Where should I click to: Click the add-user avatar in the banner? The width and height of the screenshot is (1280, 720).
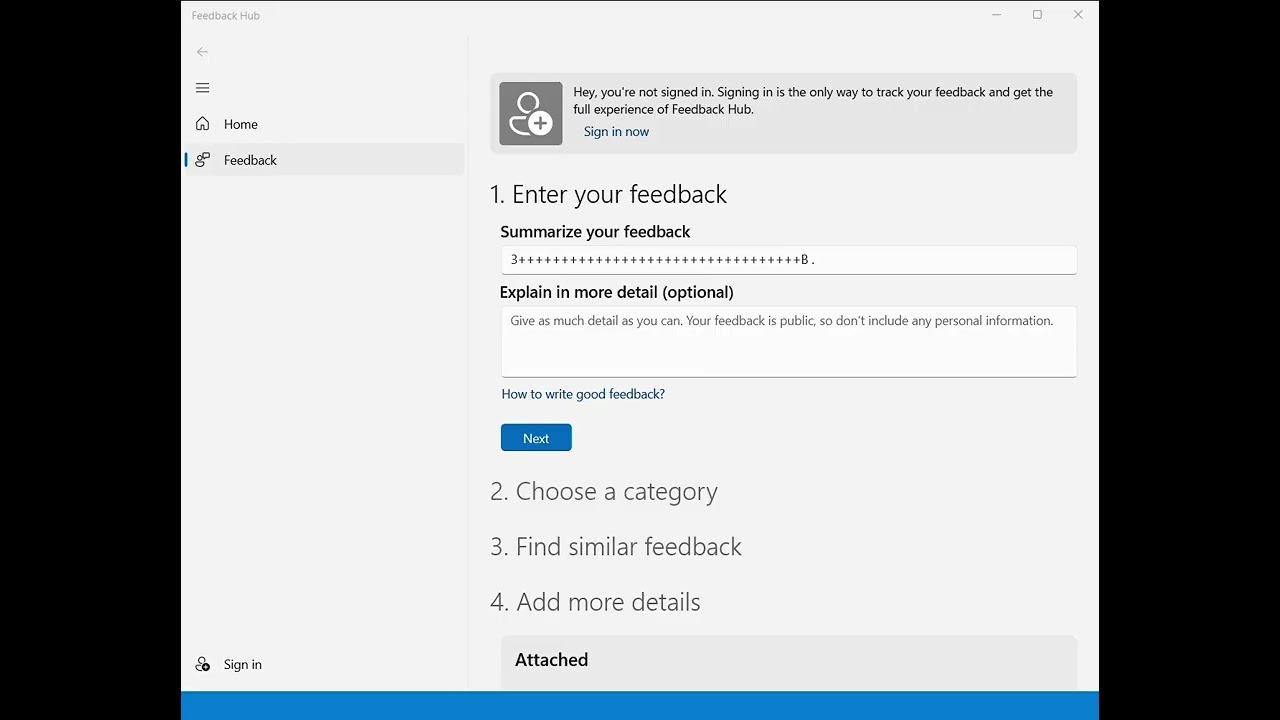531,113
